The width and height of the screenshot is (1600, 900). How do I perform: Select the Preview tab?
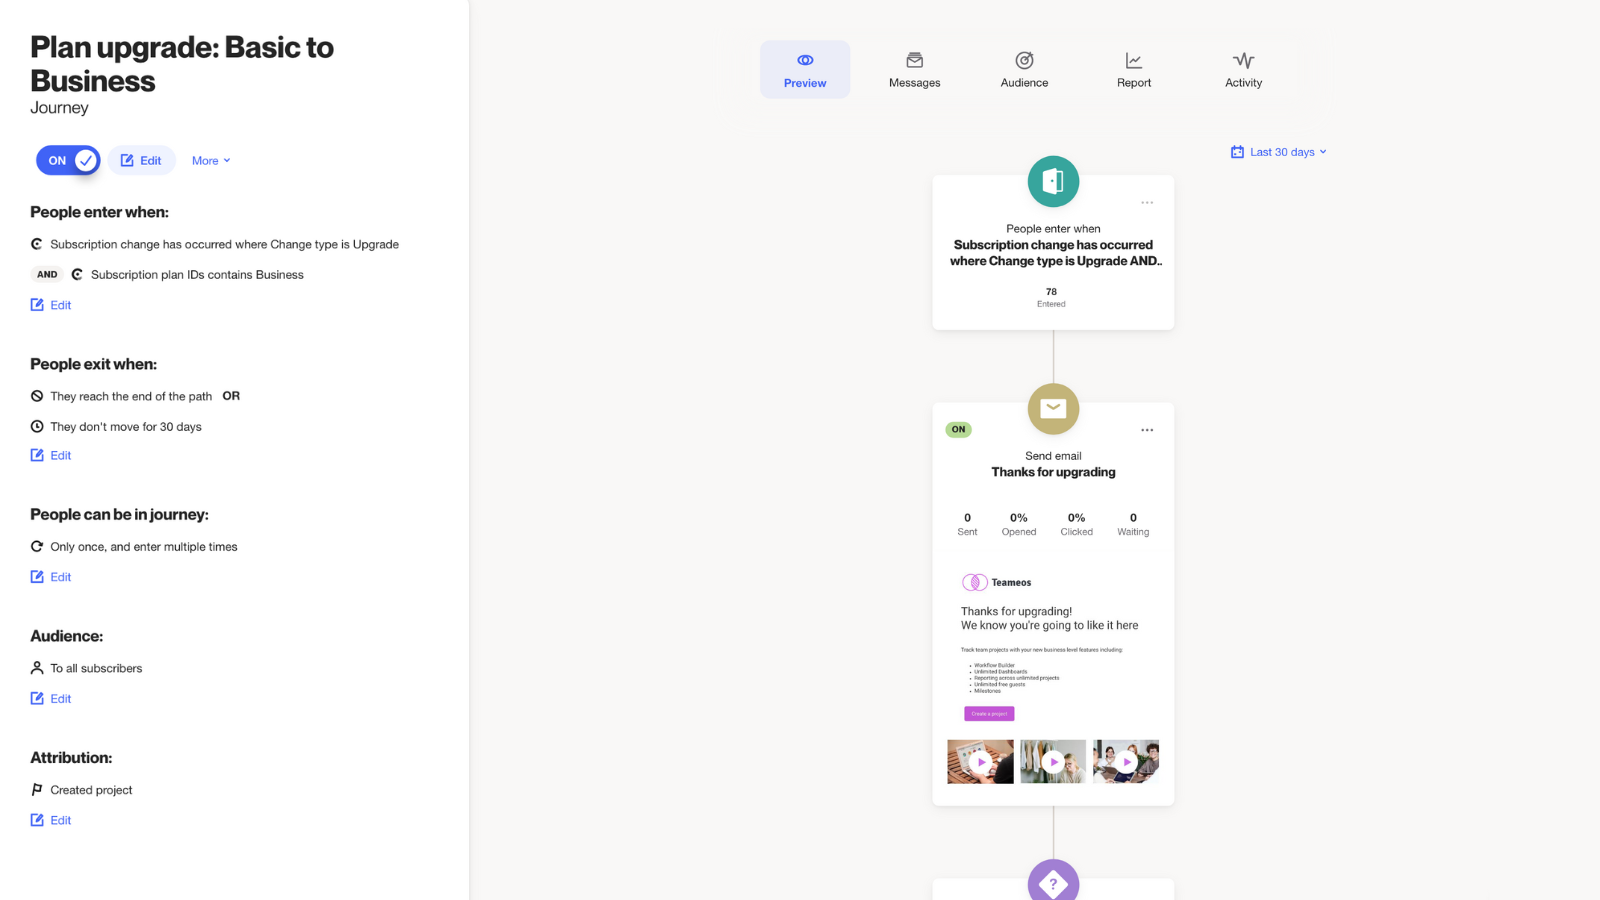(x=805, y=70)
